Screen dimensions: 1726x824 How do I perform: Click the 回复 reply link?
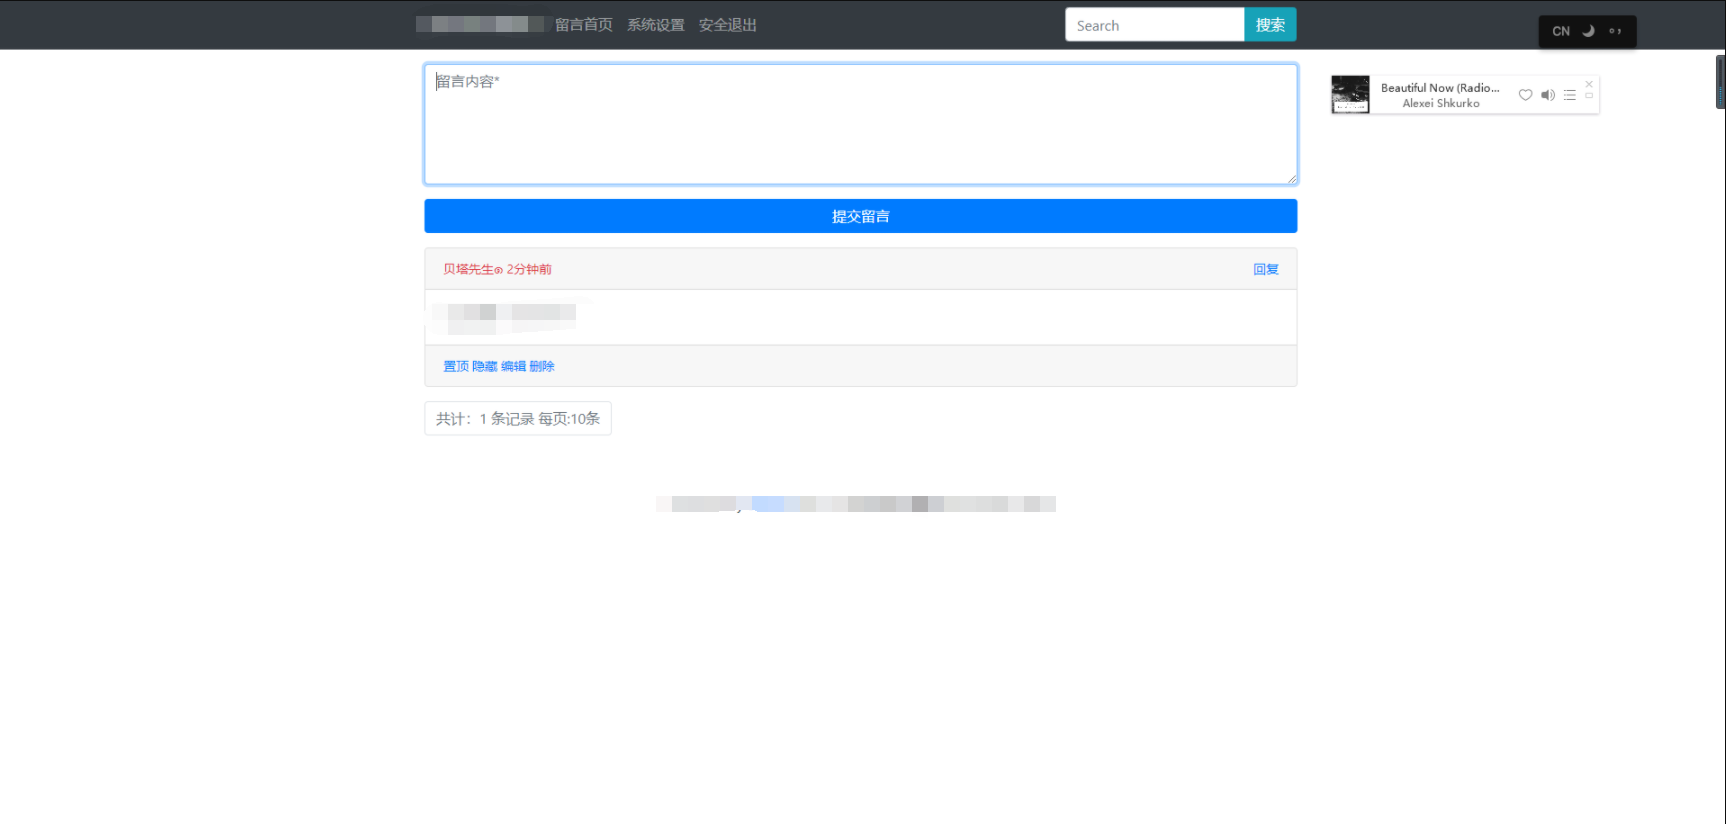(x=1266, y=269)
